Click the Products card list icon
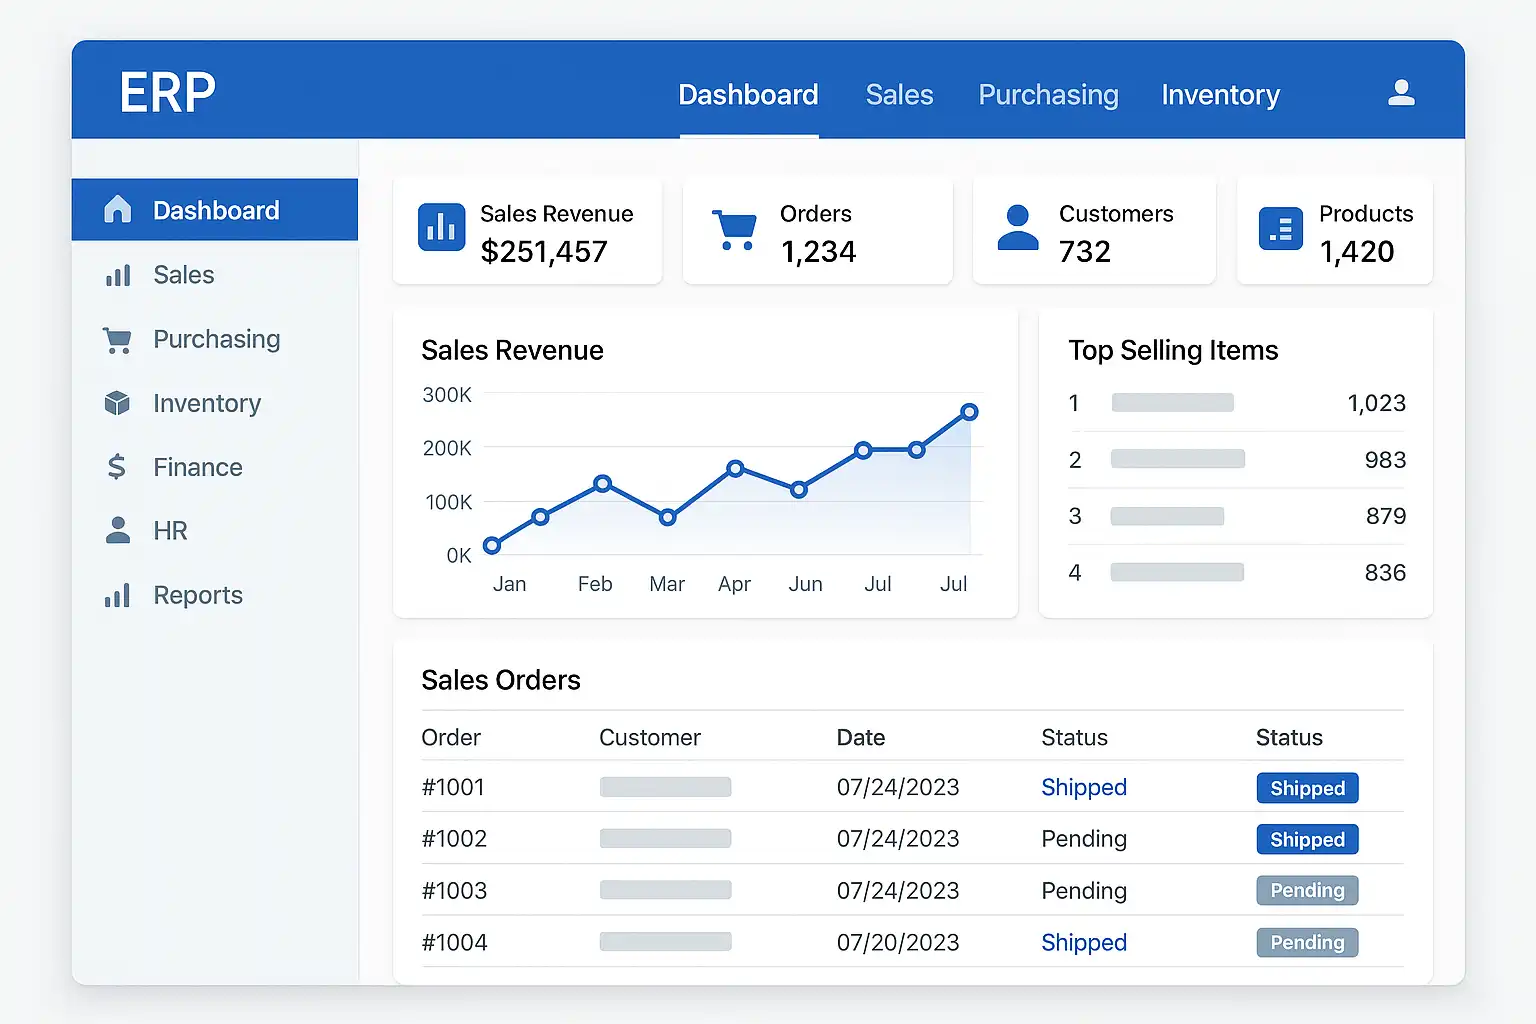Screen dimensions: 1536x1024 pyautogui.click(x=1280, y=229)
